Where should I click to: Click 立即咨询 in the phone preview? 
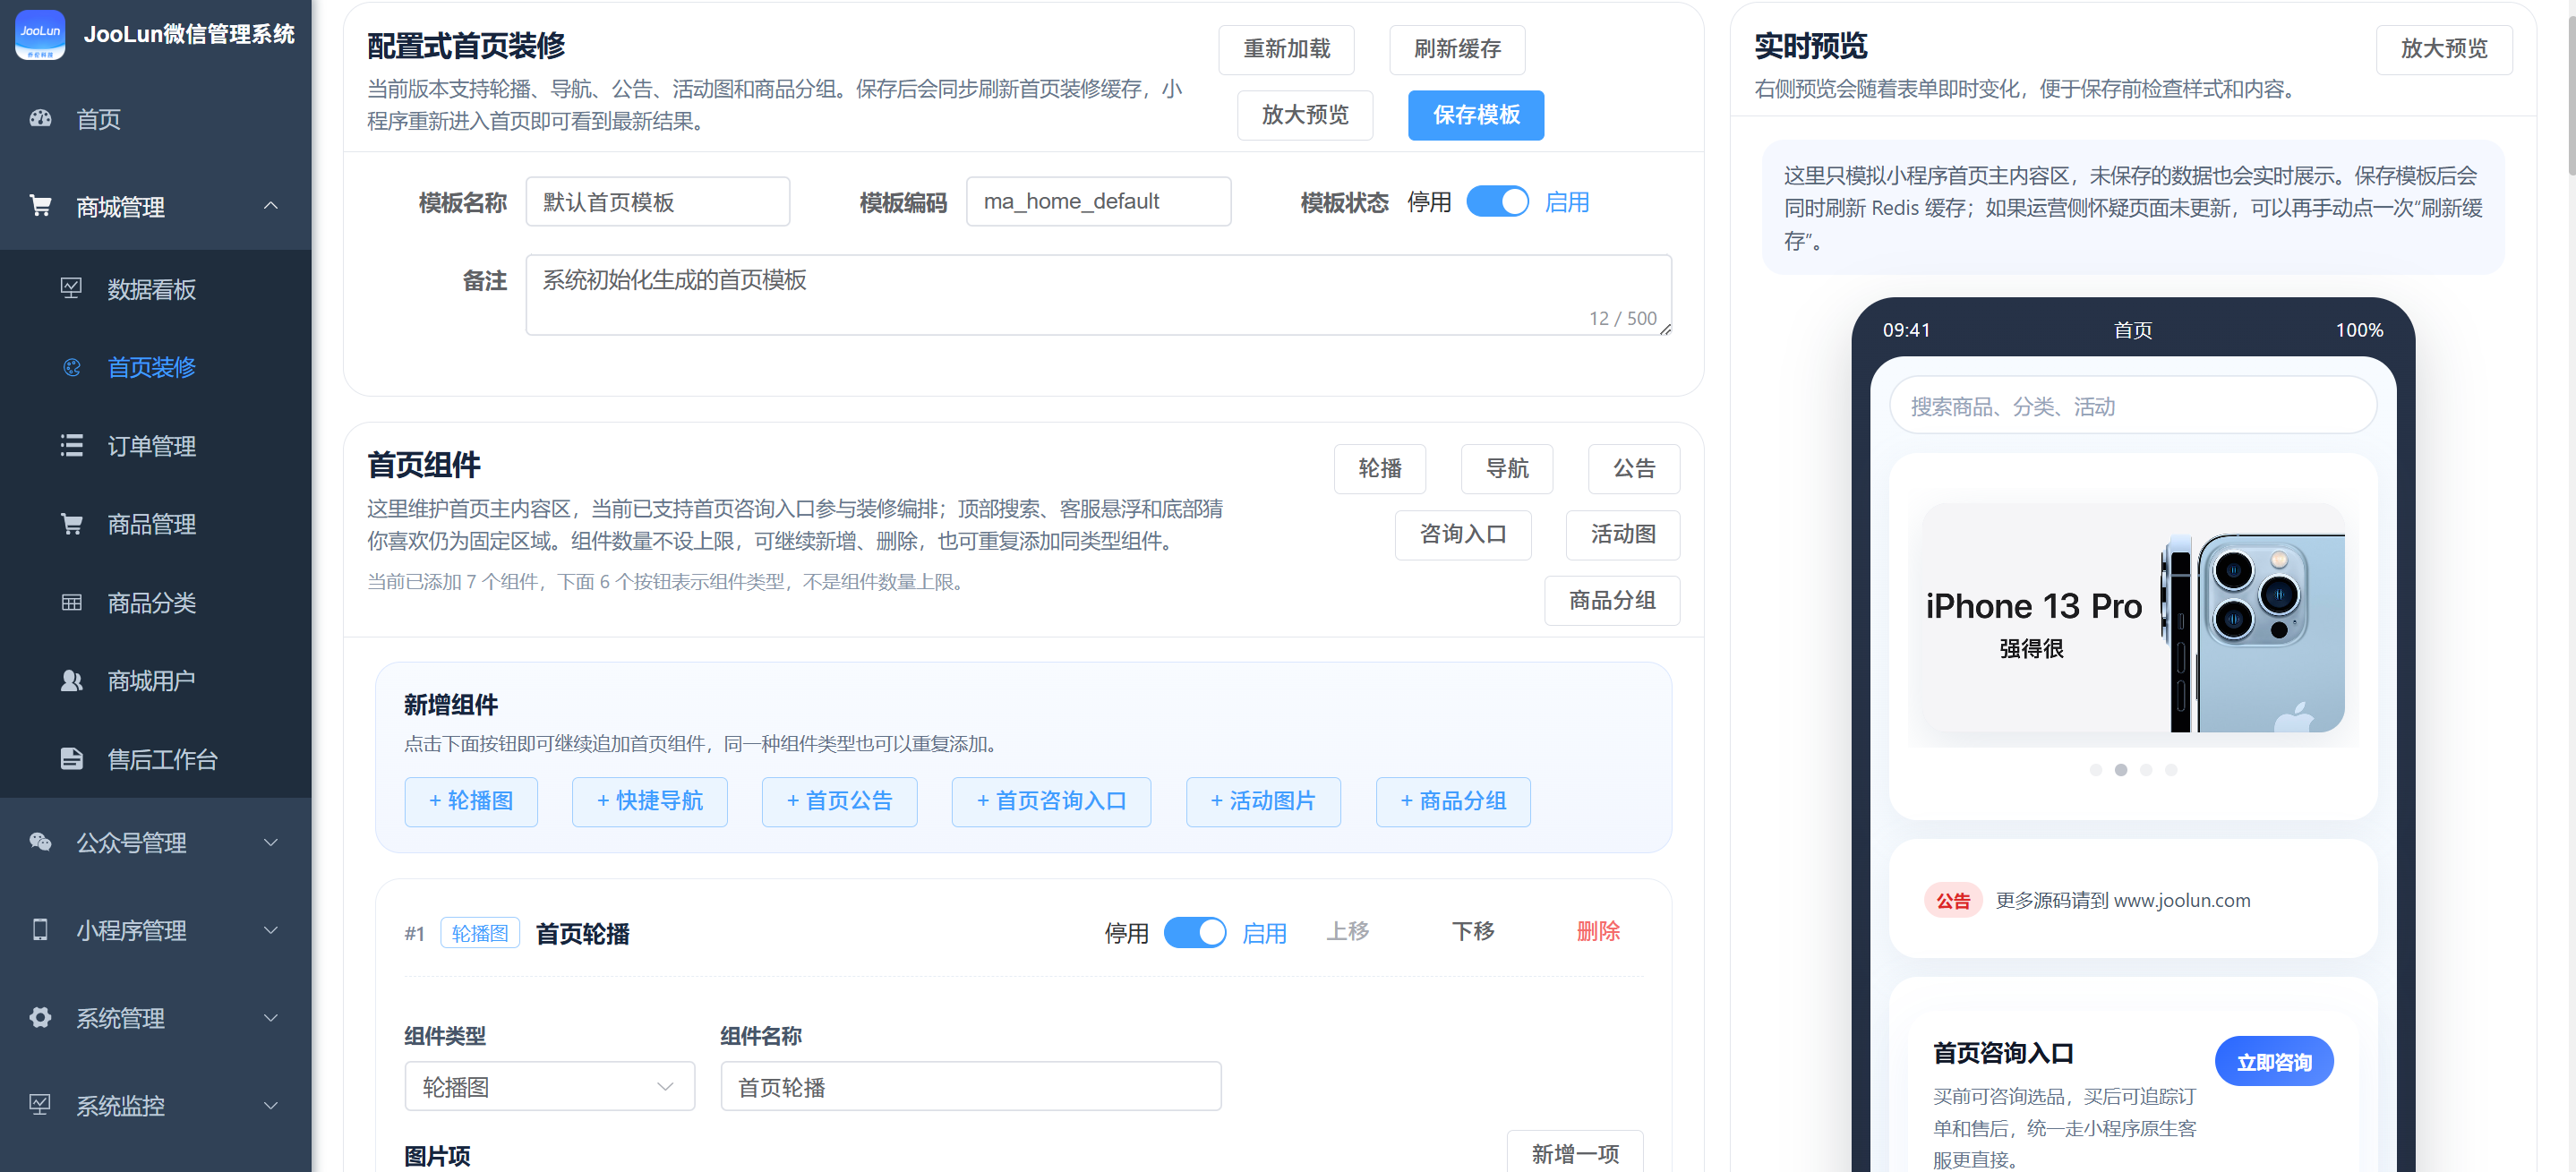[2273, 1061]
